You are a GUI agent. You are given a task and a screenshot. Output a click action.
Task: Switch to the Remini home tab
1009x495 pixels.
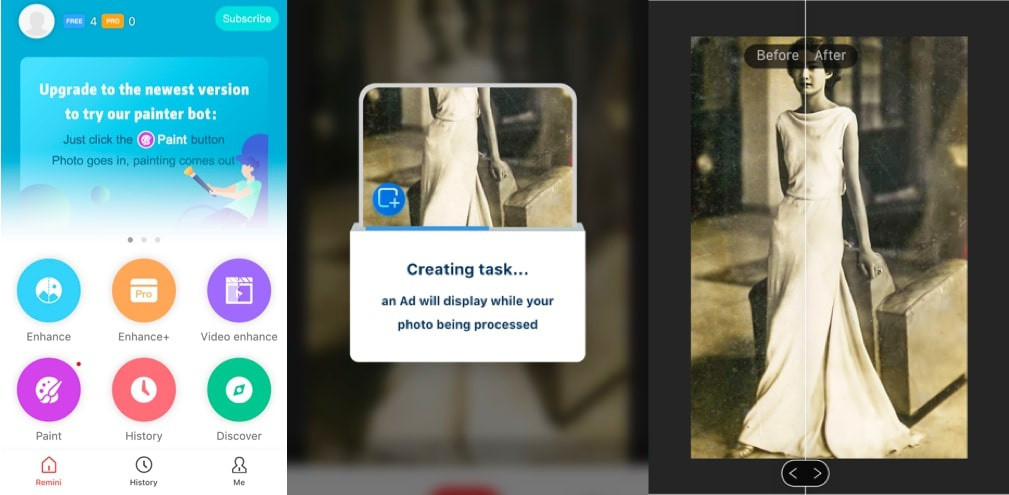pyautogui.click(x=48, y=471)
